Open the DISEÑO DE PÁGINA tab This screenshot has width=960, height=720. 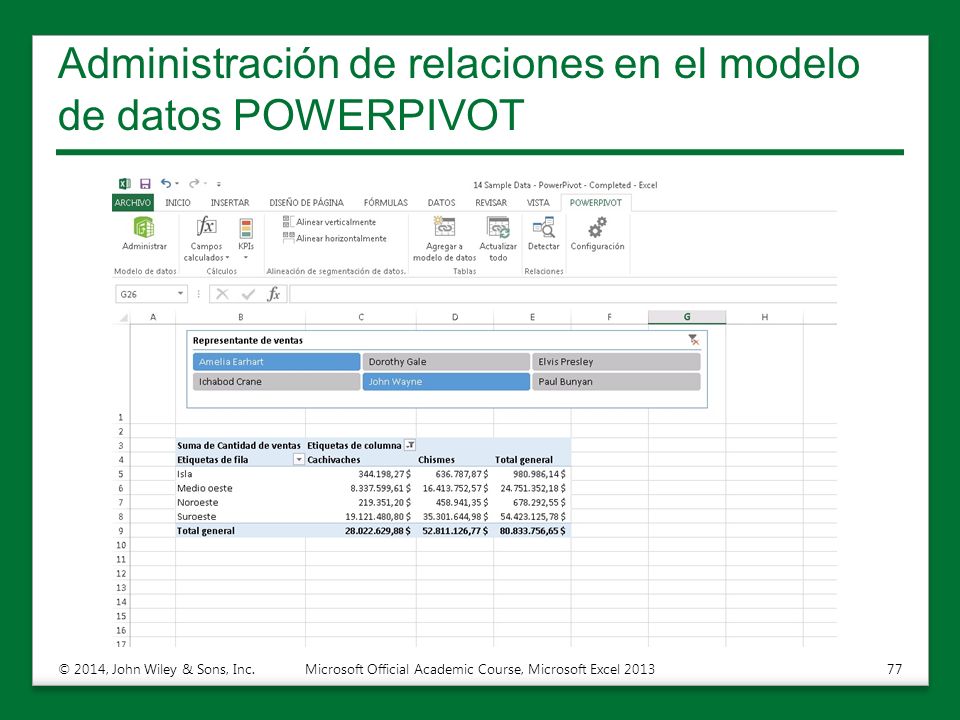pyautogui.click(x=306, y=203)
